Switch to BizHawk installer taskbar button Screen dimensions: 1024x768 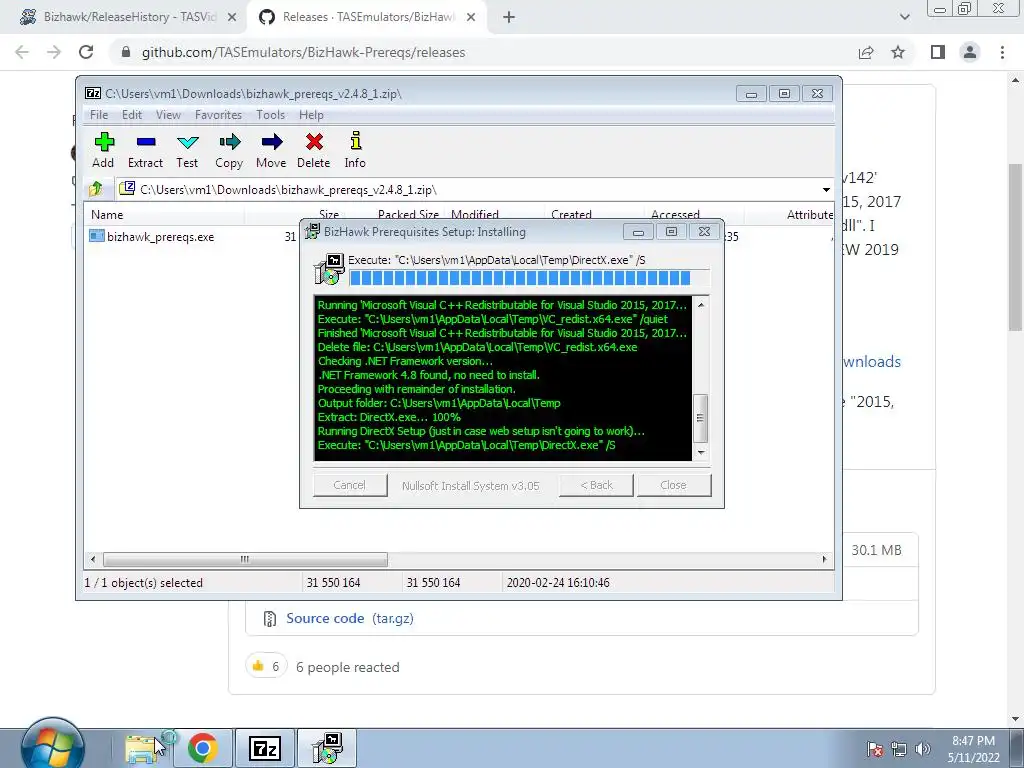coord(327,748)
